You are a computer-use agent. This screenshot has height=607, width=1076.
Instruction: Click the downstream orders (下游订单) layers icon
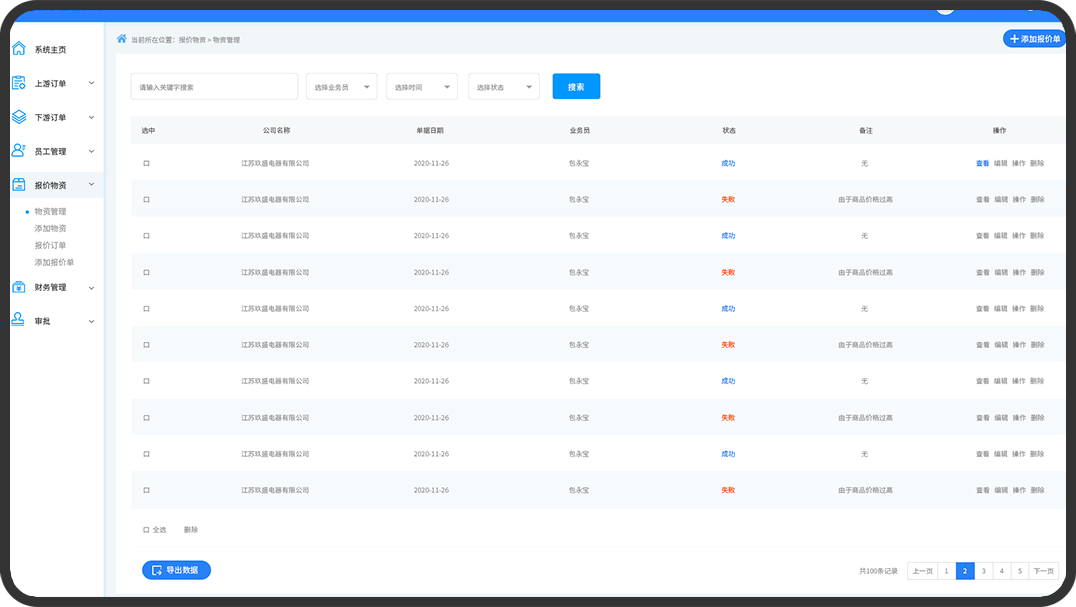(18, 117)
